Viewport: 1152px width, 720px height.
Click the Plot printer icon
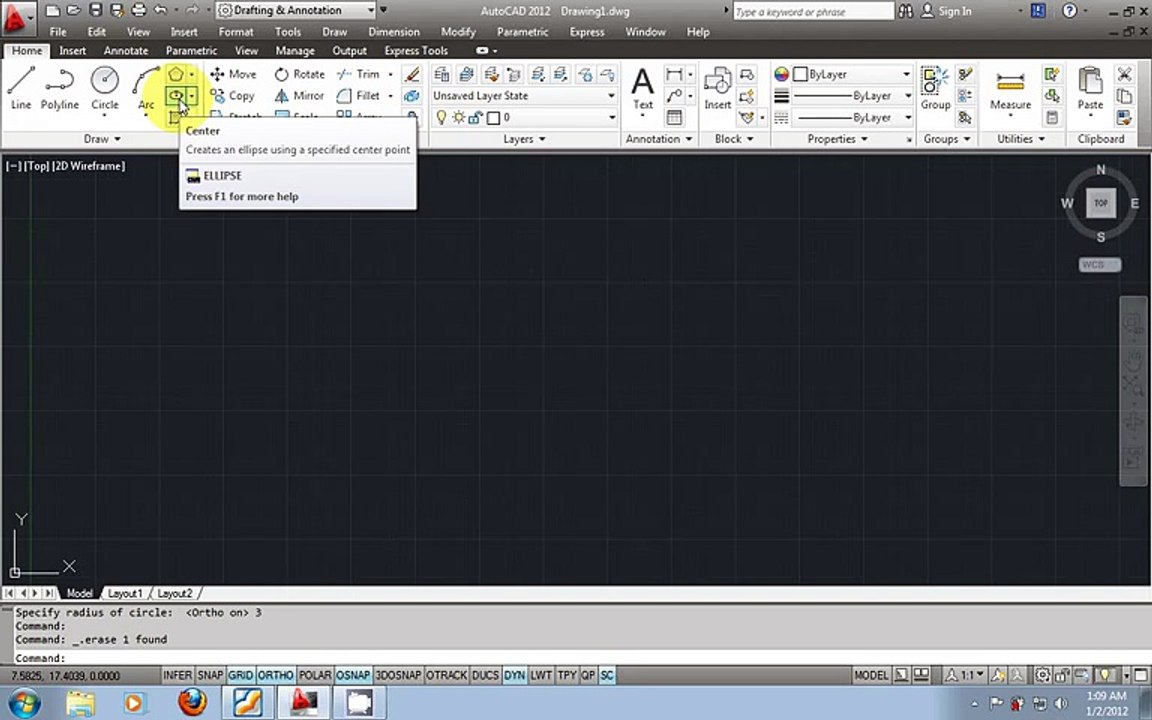click(x=139, y=10)
